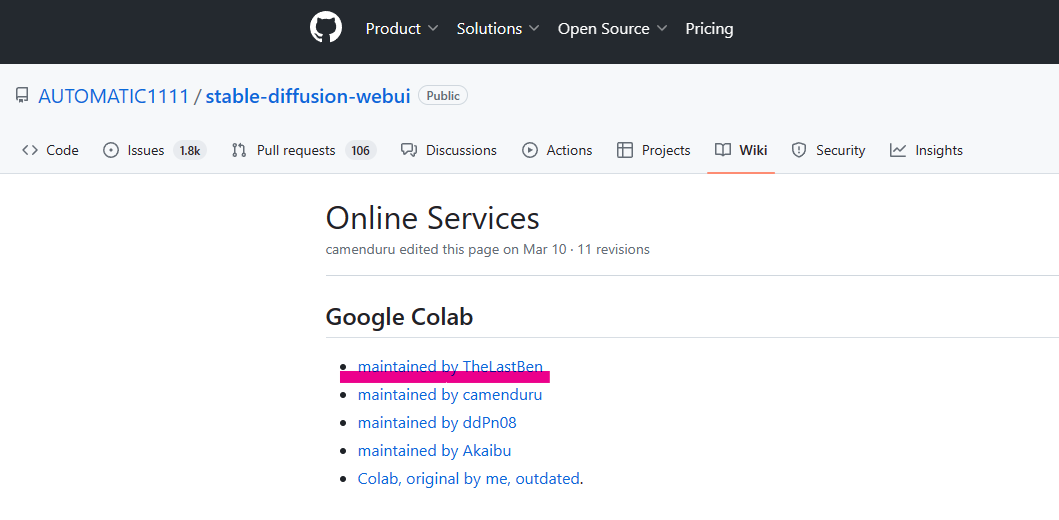
Task: Click the Code angle-brackets icon
Action: click(30, 150)
